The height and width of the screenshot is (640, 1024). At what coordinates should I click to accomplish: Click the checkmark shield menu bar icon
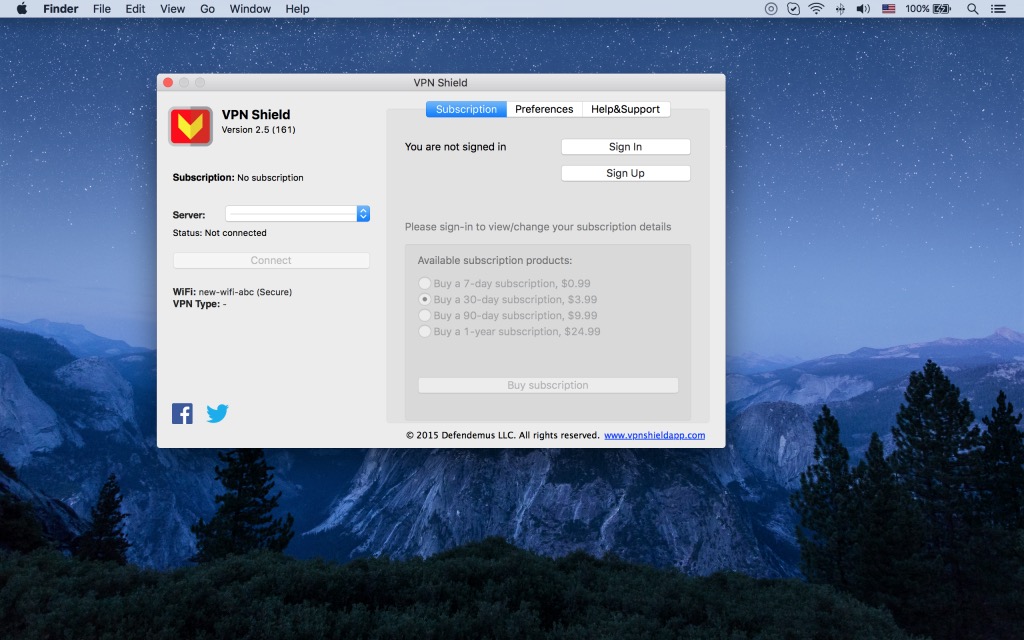tap(793, 8)
